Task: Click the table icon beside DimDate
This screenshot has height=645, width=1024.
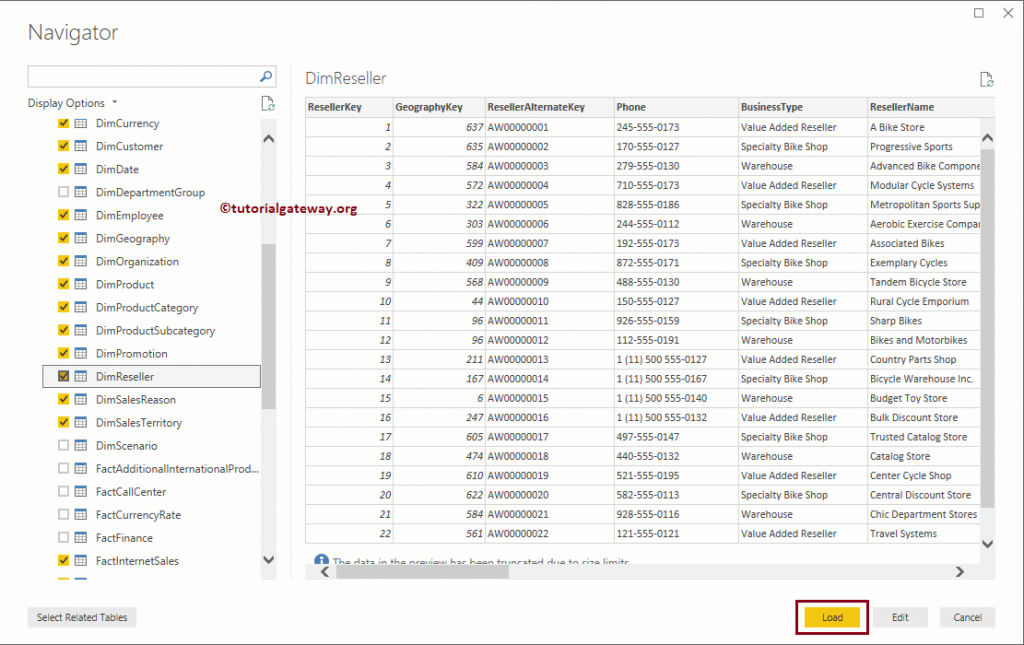Action: 80,168
